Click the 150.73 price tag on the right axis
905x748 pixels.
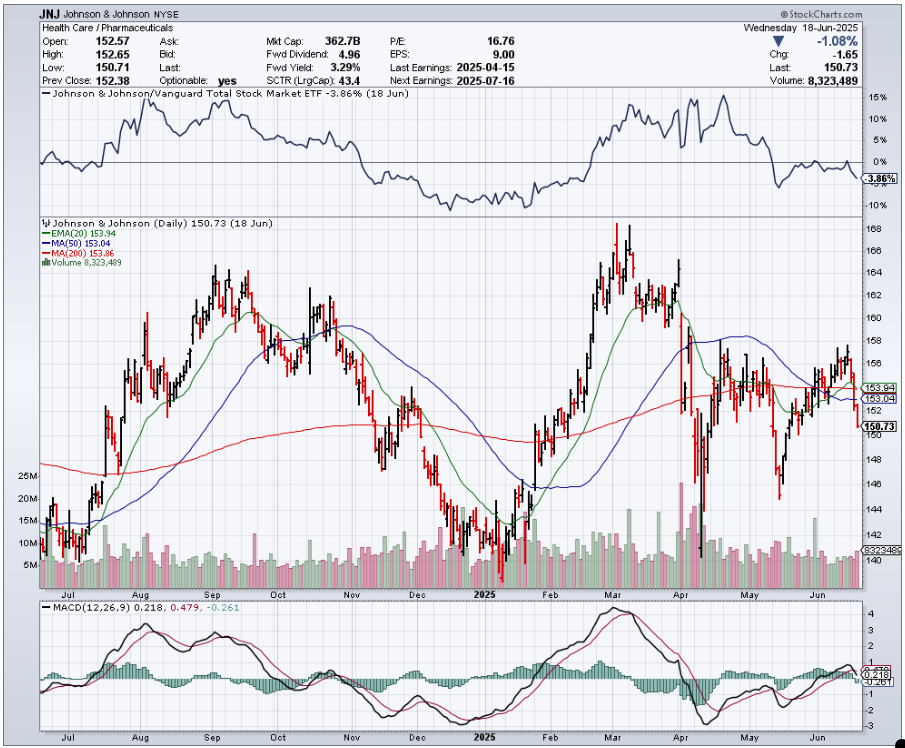point(880,427)
